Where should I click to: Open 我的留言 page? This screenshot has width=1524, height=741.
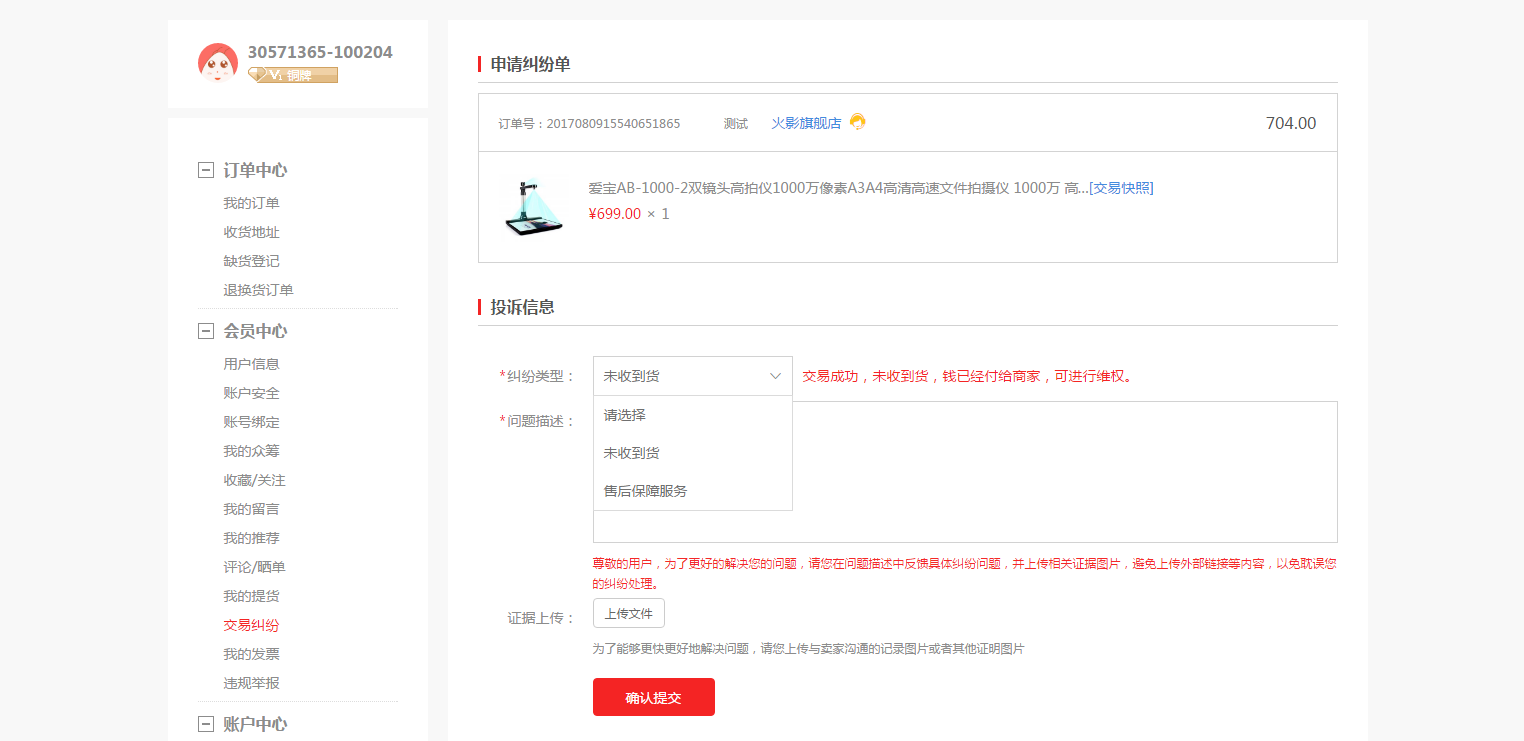(x=251, y=509)
